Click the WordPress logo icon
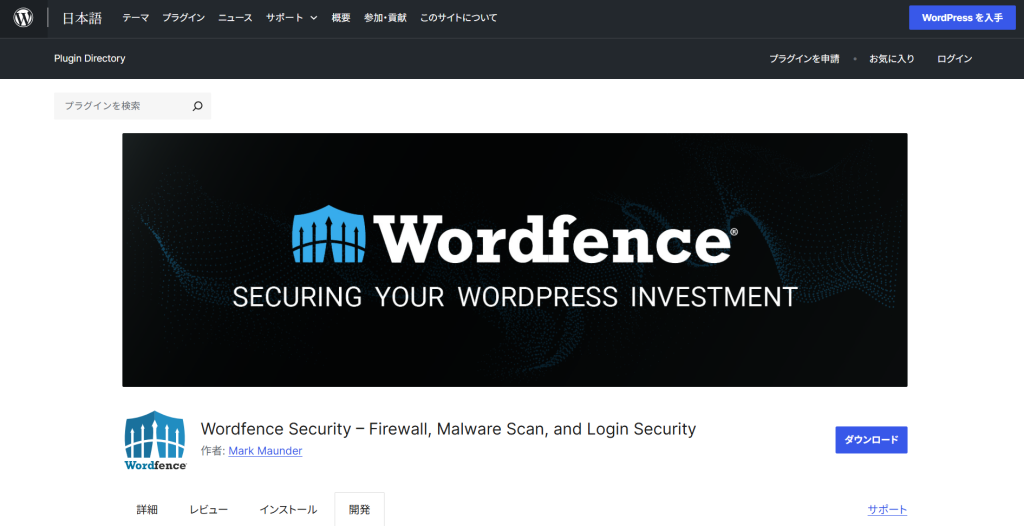The image size is (1024, 526). click(24, 18)
